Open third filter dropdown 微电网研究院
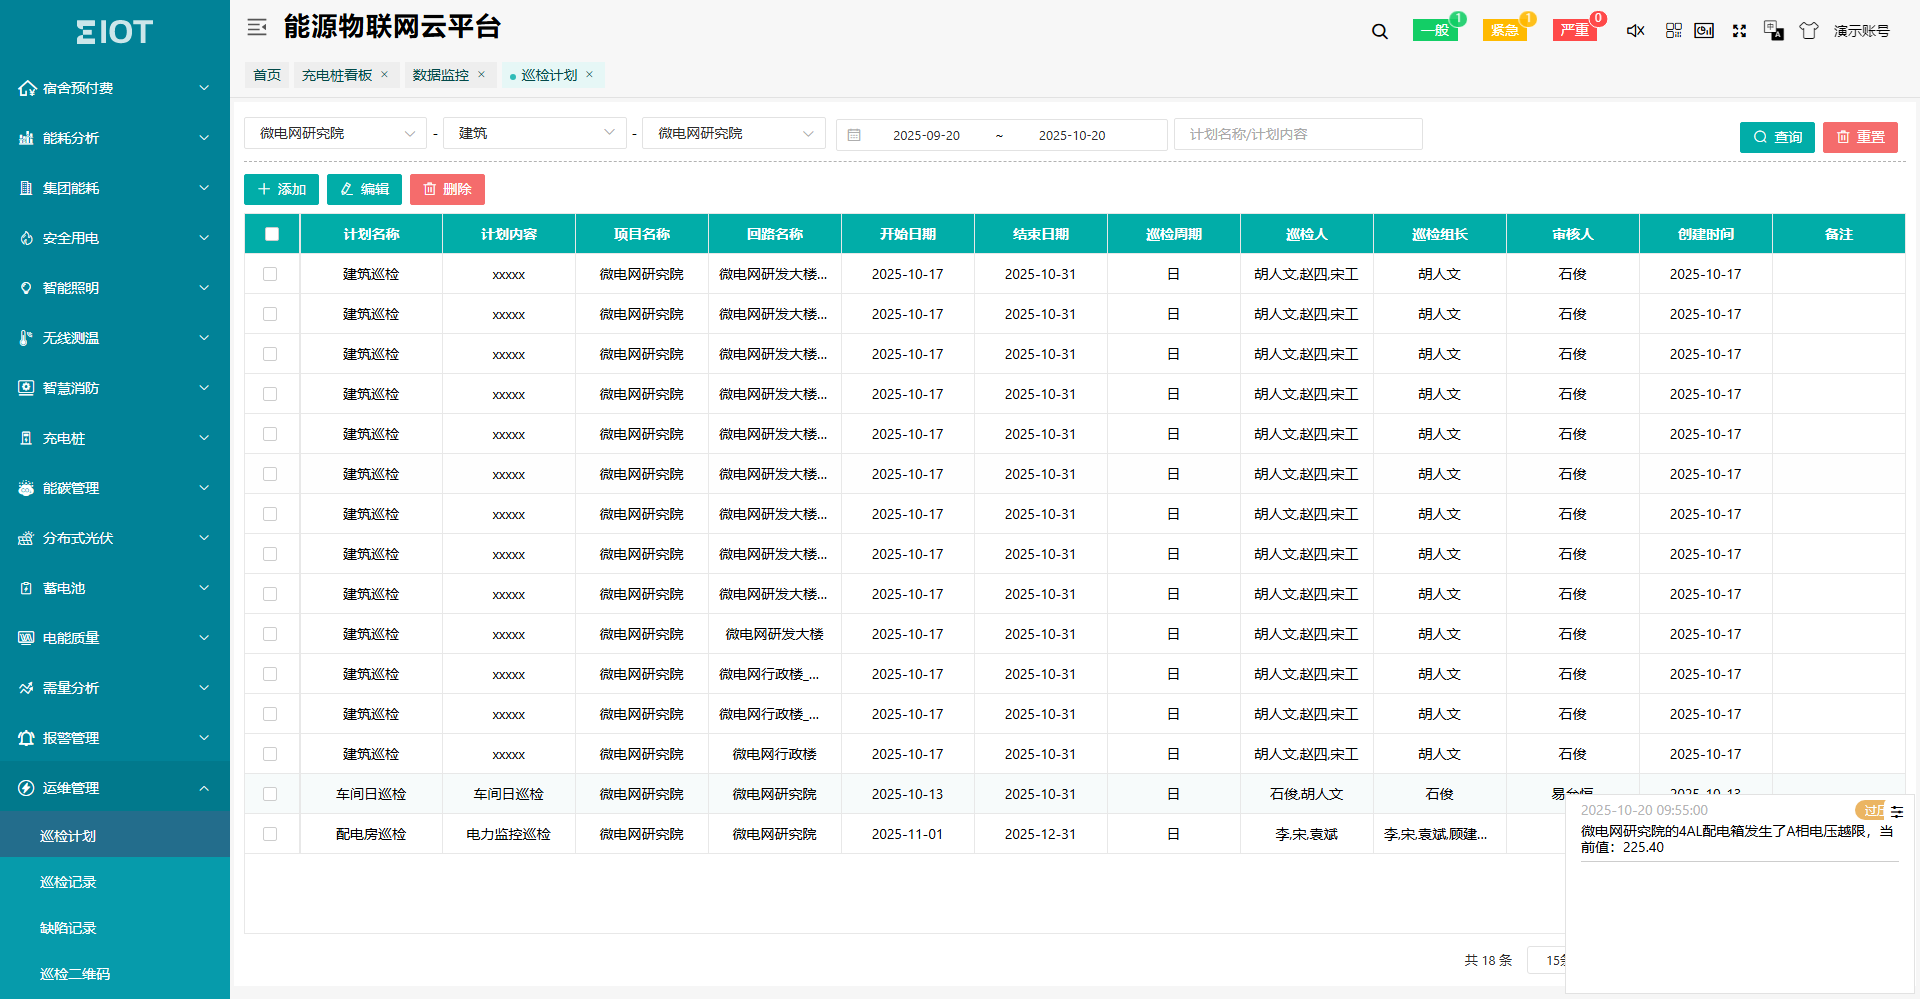 click(x=734, y=133)
